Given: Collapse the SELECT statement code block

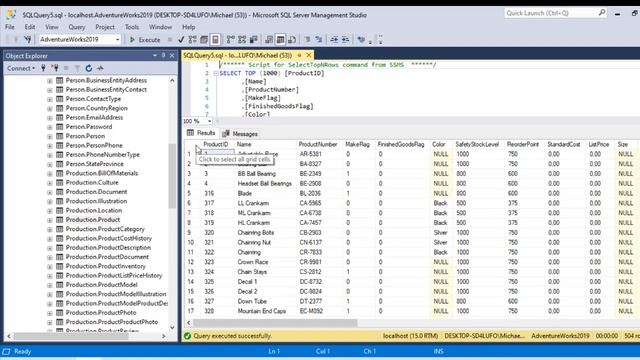Looking at the screenshot, I should click(x=216, y=73).
